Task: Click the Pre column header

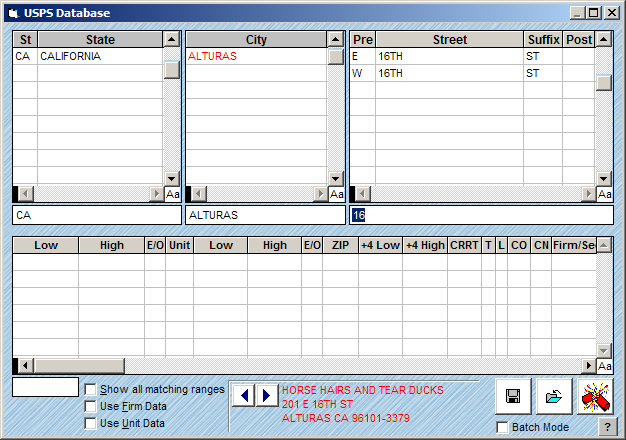Action: click(363, 40)
